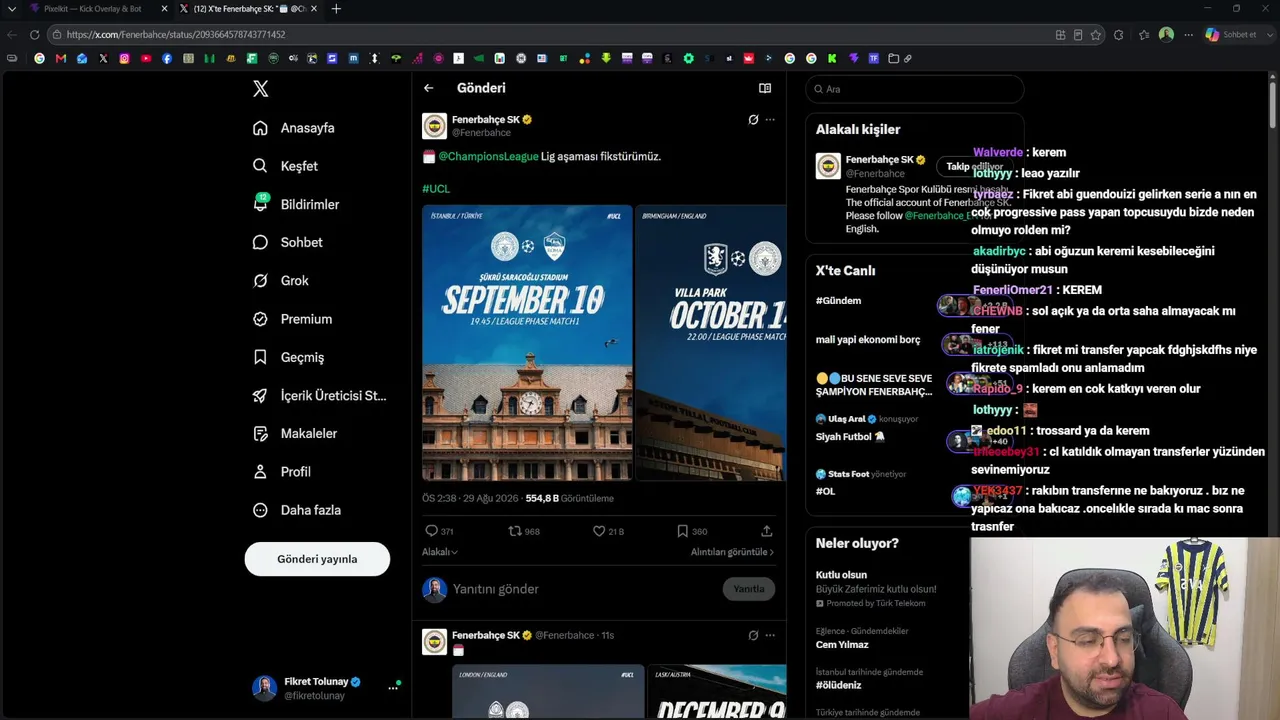Click the browser address bar URL
The width and height of the screenshot is (1280, 720).
(x=176, y=34)
